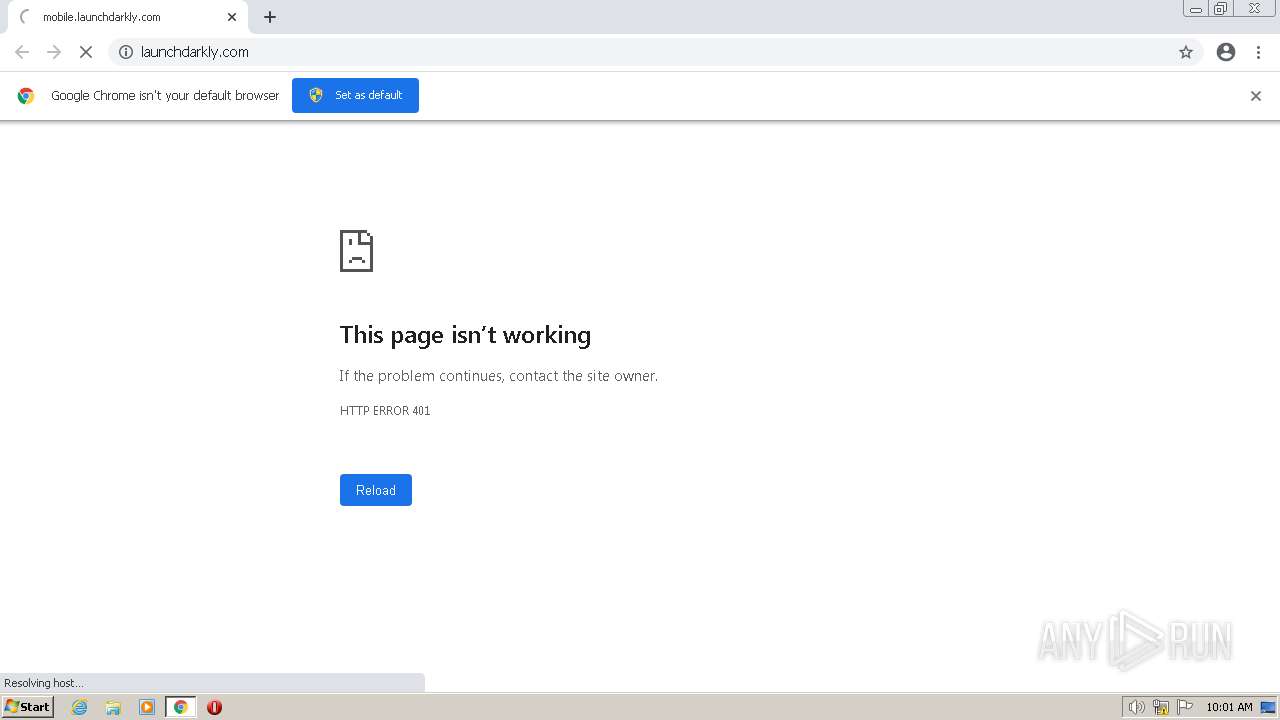
Task: Focus the address bar with launchdarkly.com
Action: [655, 52]
